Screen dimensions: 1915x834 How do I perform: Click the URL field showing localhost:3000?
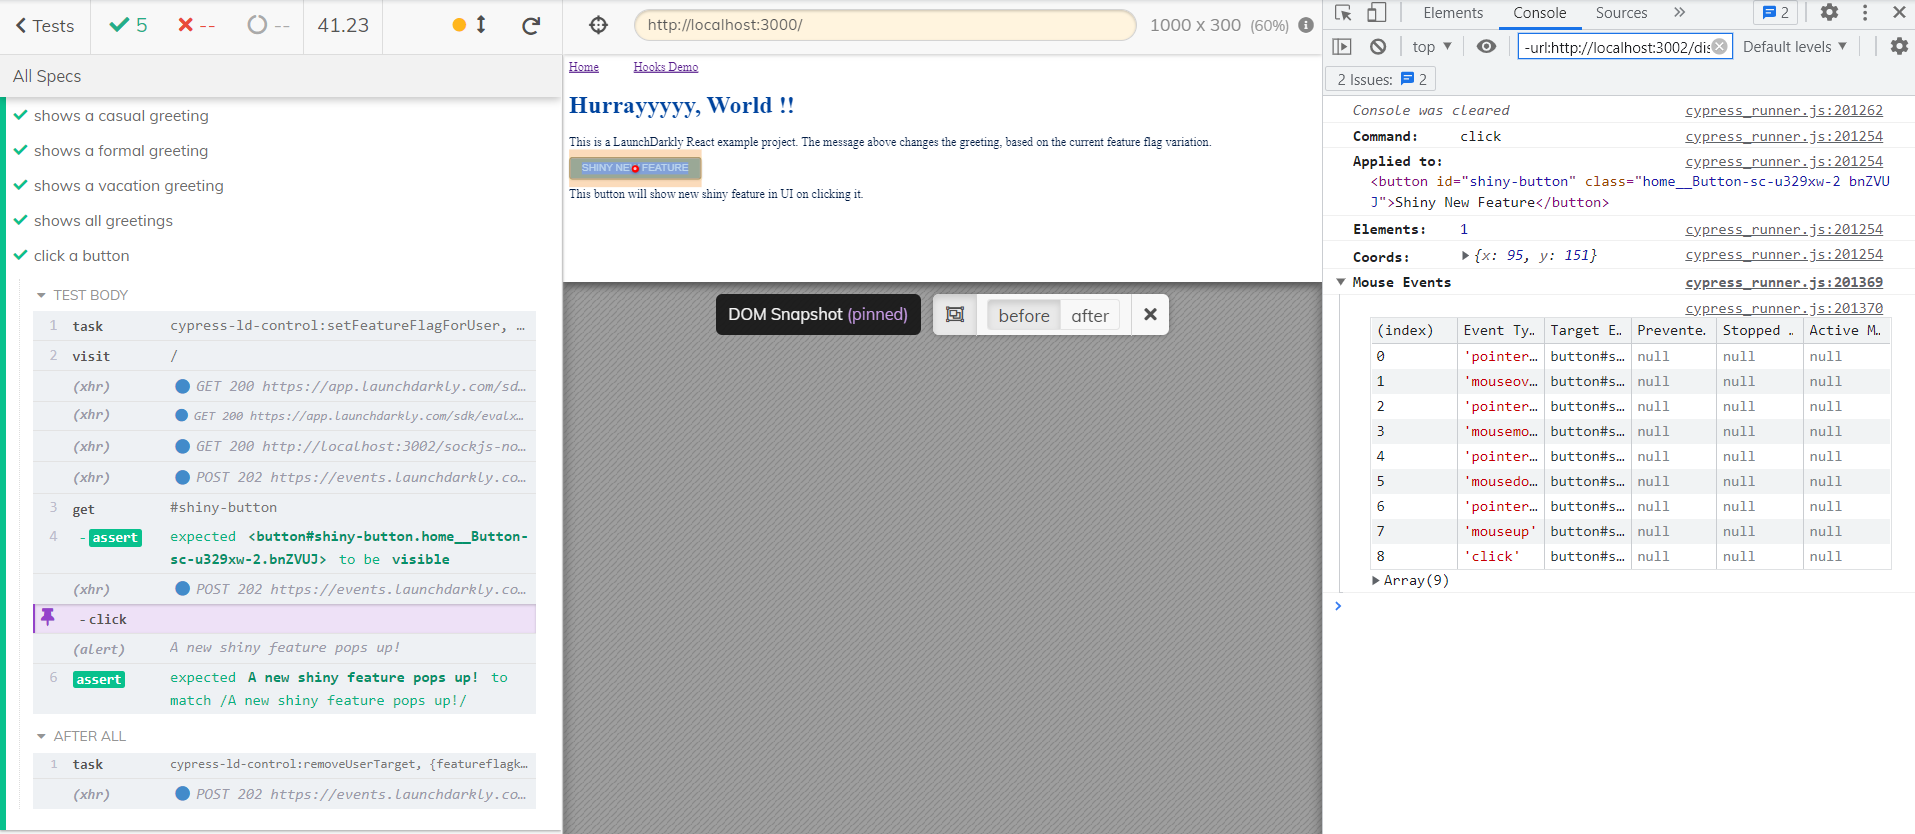pos(885,25)
